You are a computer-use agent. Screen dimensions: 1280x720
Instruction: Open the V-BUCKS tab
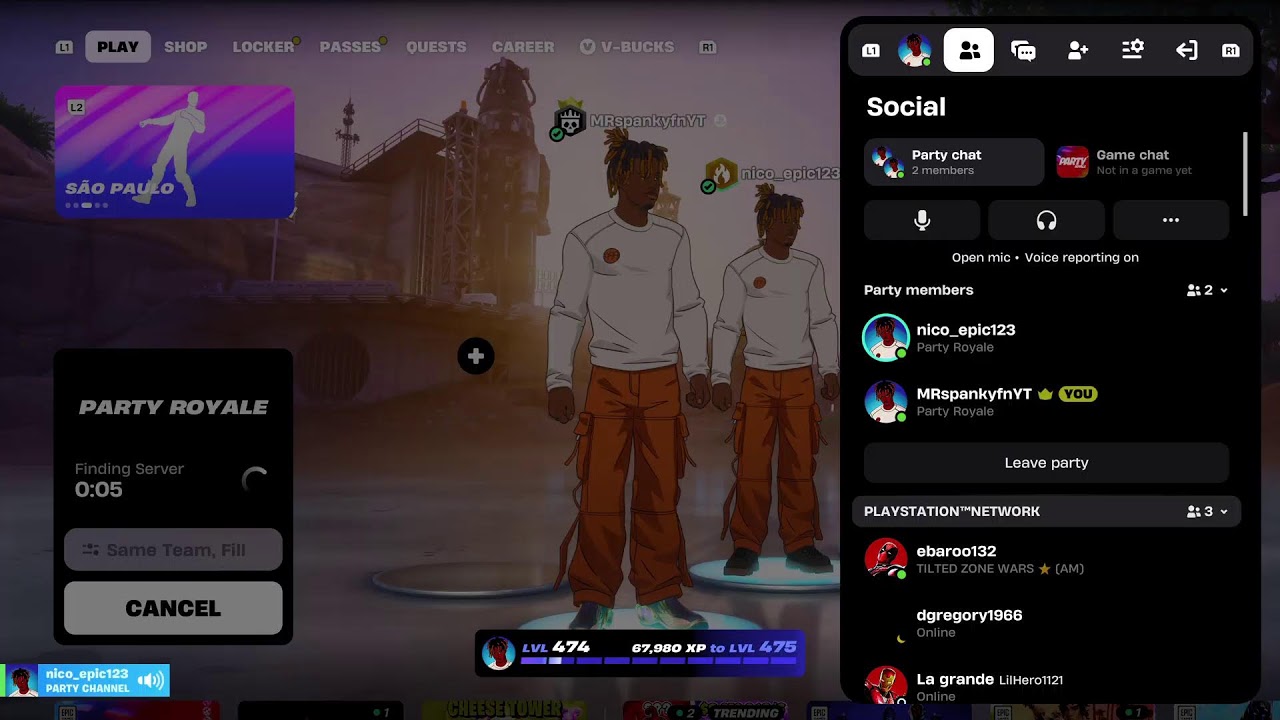(627, 47)
